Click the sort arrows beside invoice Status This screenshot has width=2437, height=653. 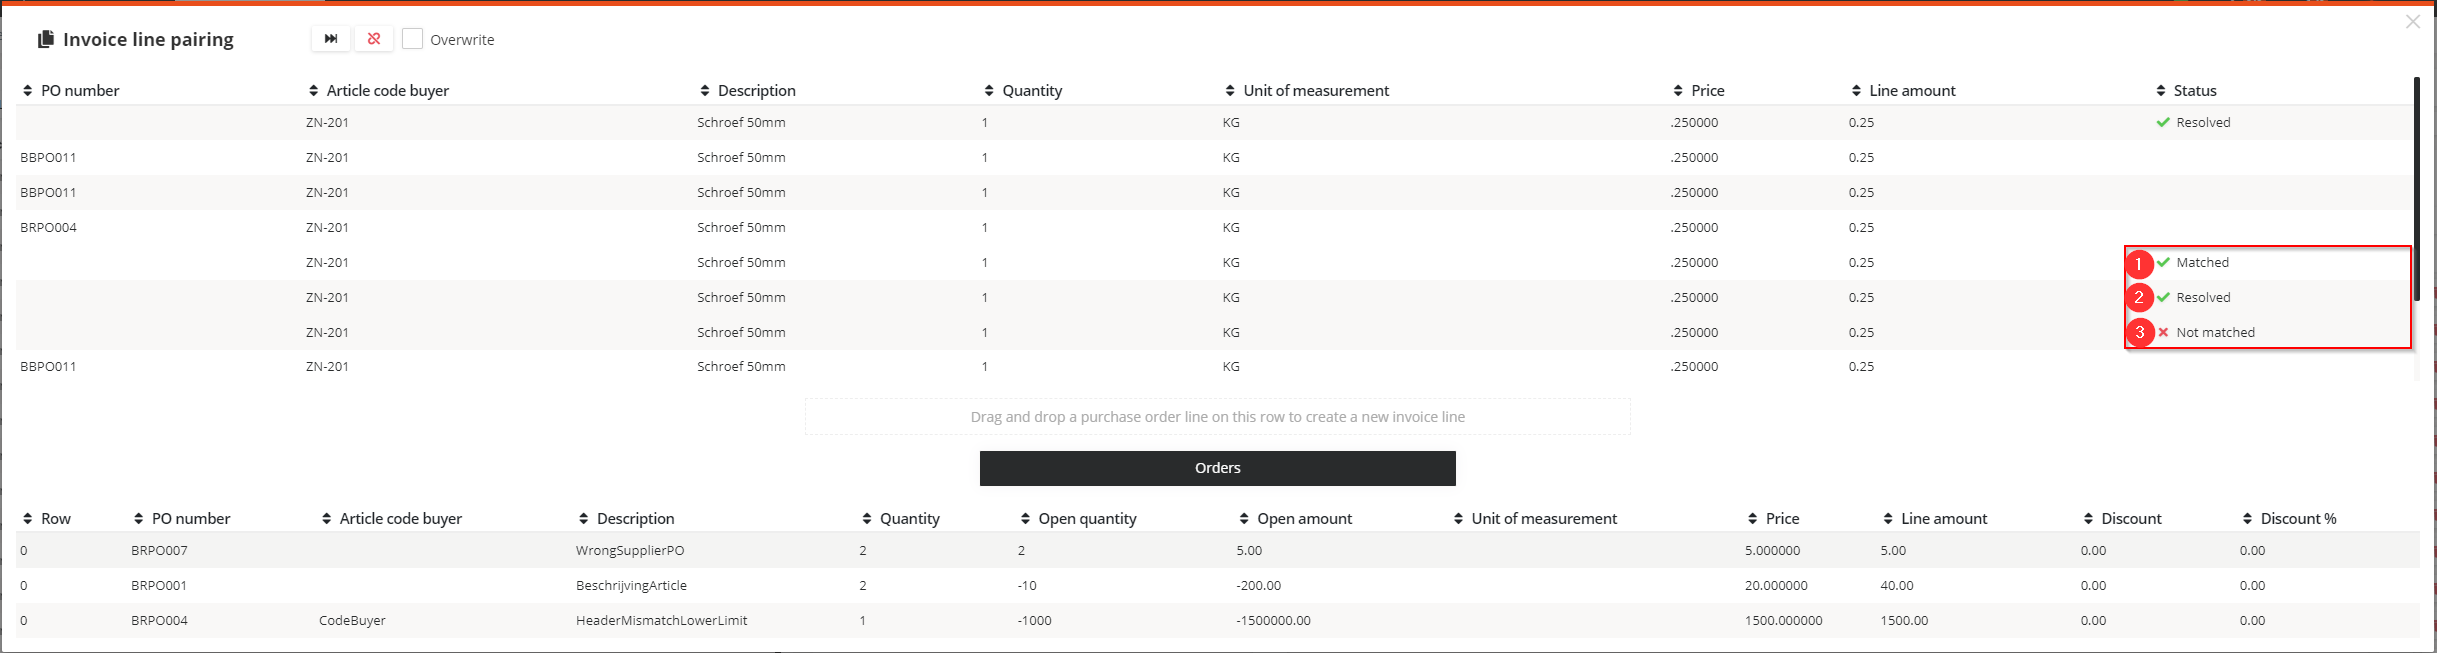2161,91
